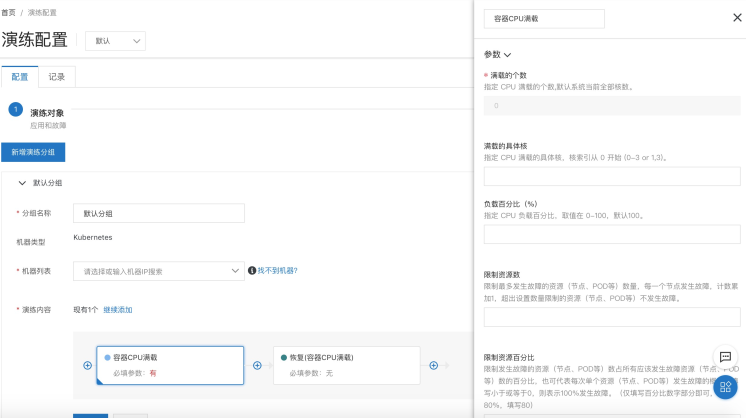Screen dimensions: 746x418
Task: Focus the 分组名称 input field
Action: (x=159, y=213)
